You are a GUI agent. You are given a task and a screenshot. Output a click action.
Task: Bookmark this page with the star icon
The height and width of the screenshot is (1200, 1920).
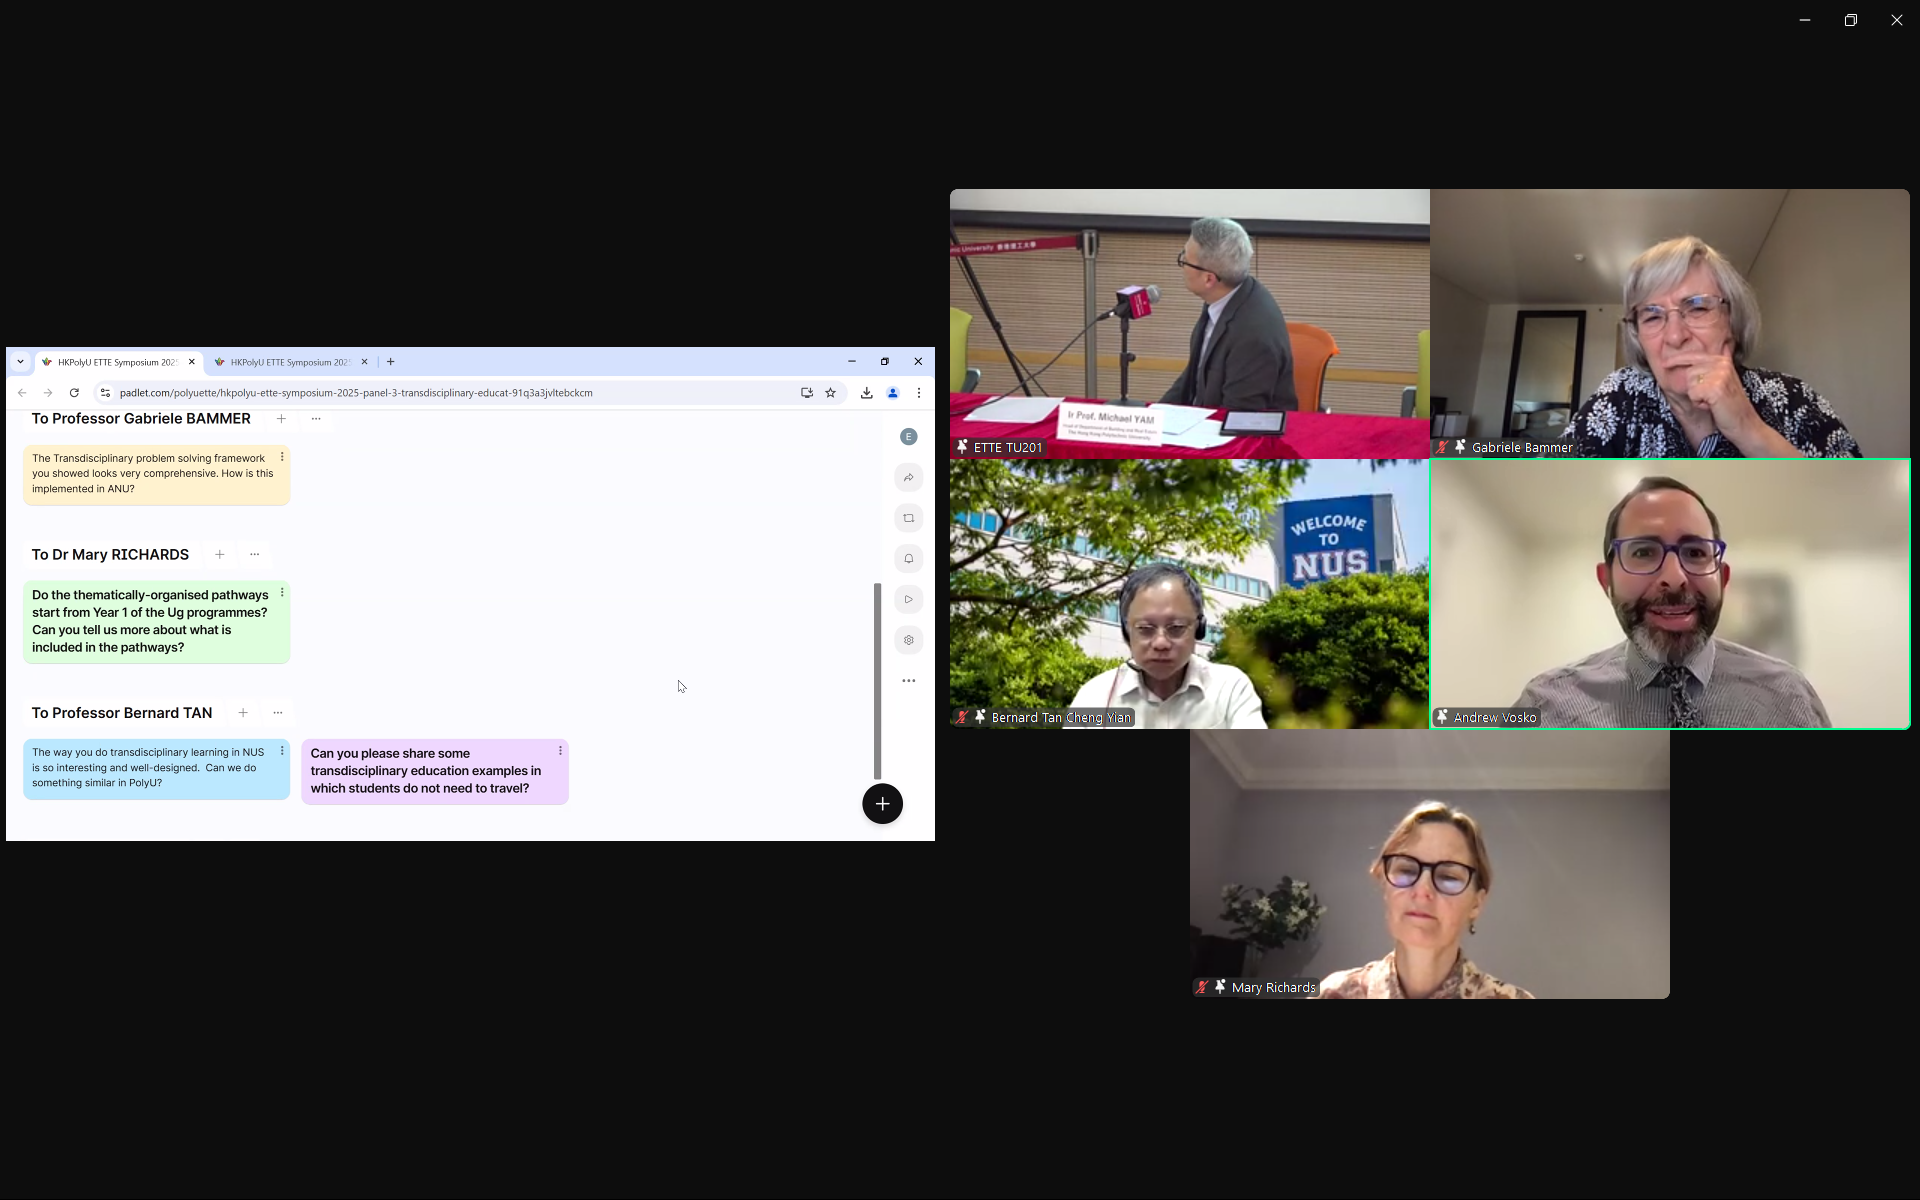[x=830, y=393]
